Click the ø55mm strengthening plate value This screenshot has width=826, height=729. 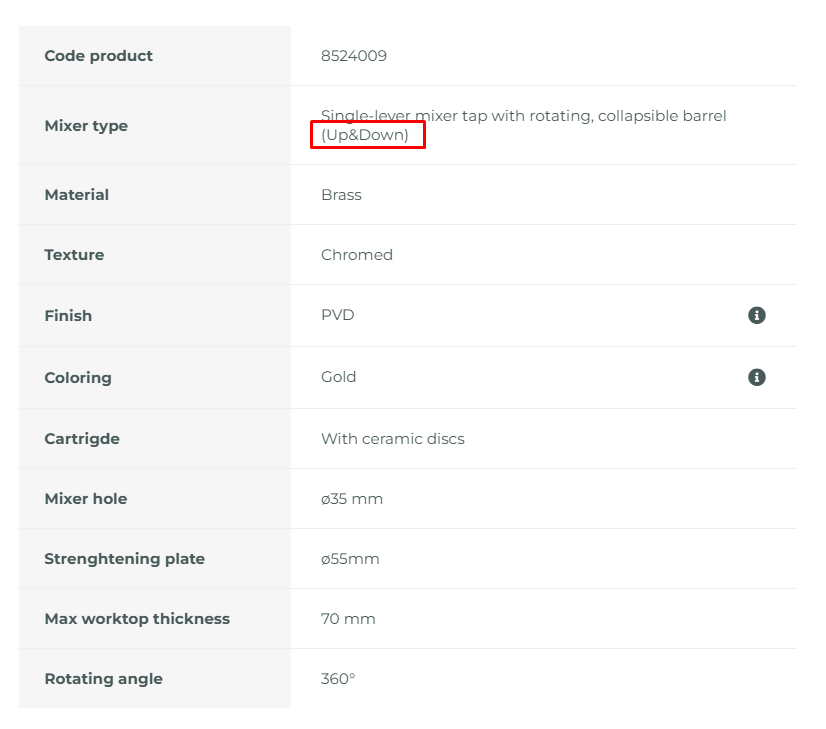[350, 559]
